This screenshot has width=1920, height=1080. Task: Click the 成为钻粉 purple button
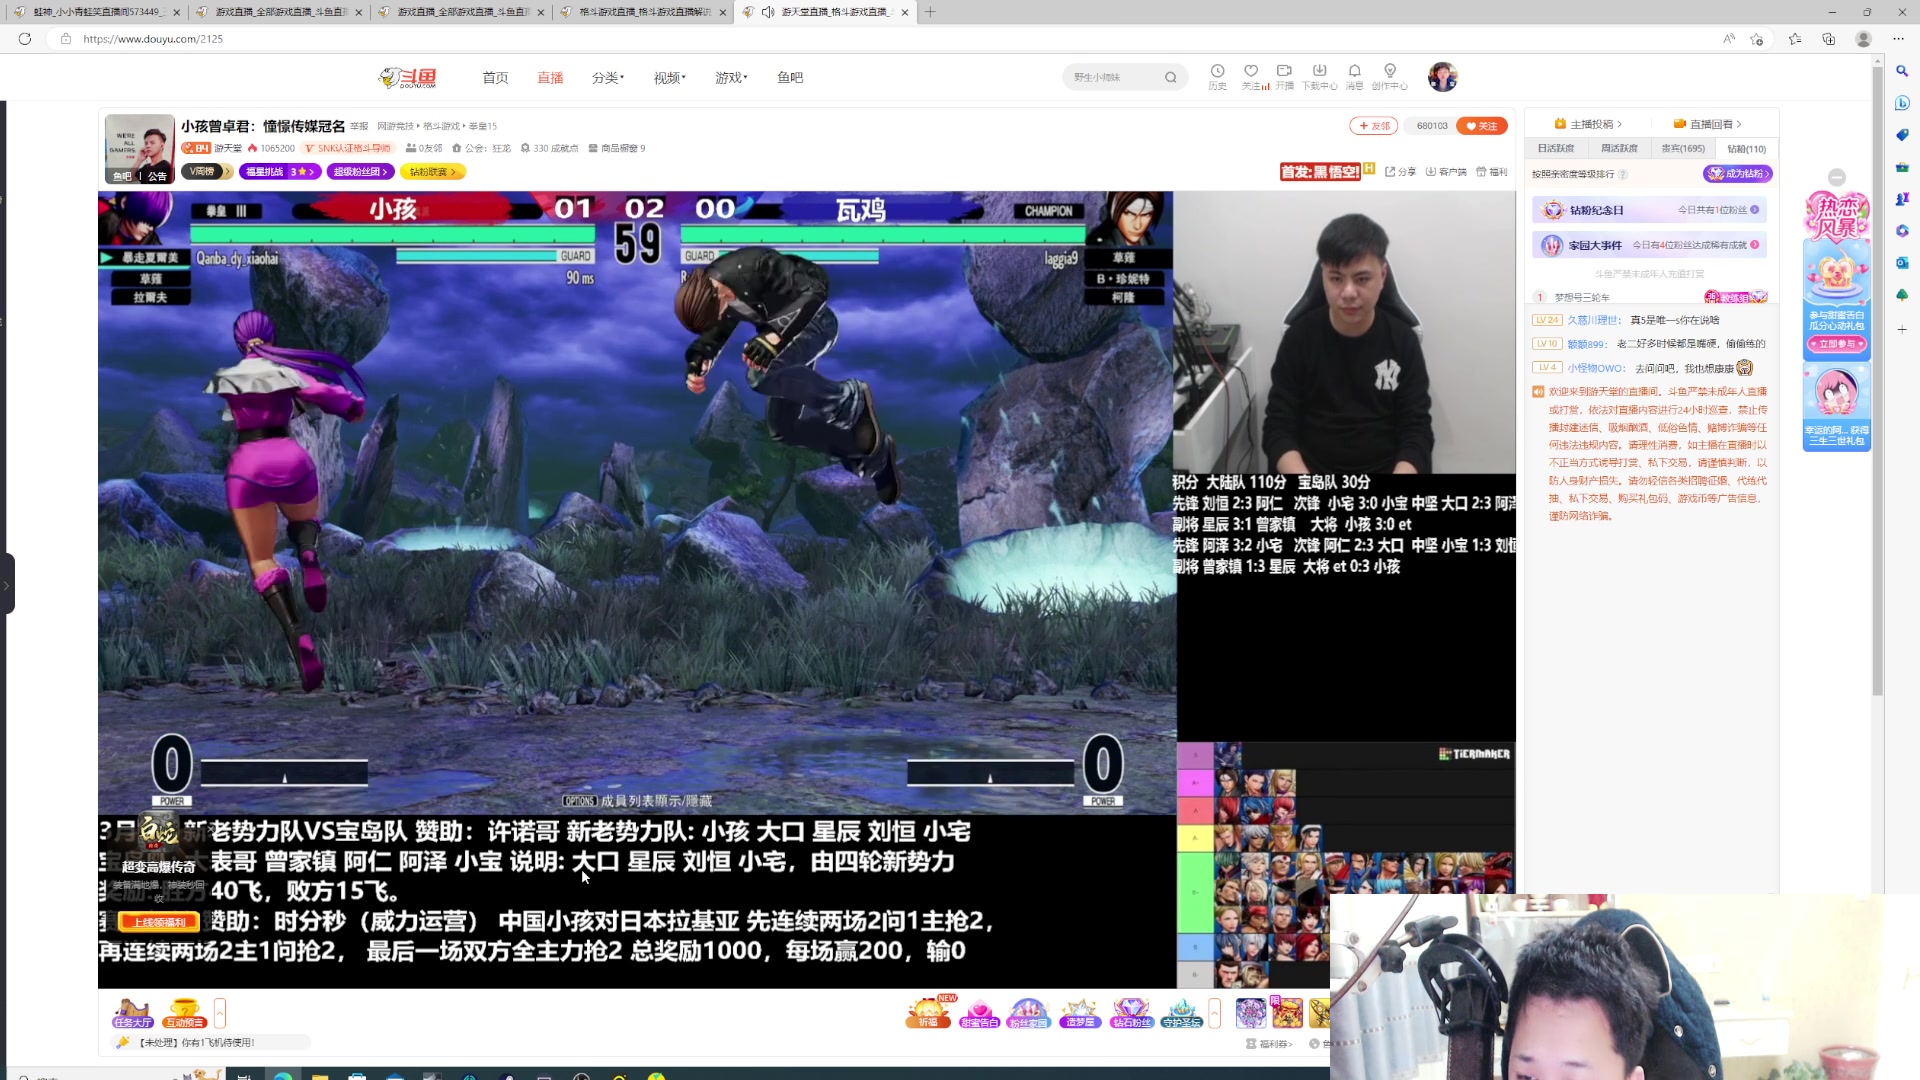coord(1738,174)
